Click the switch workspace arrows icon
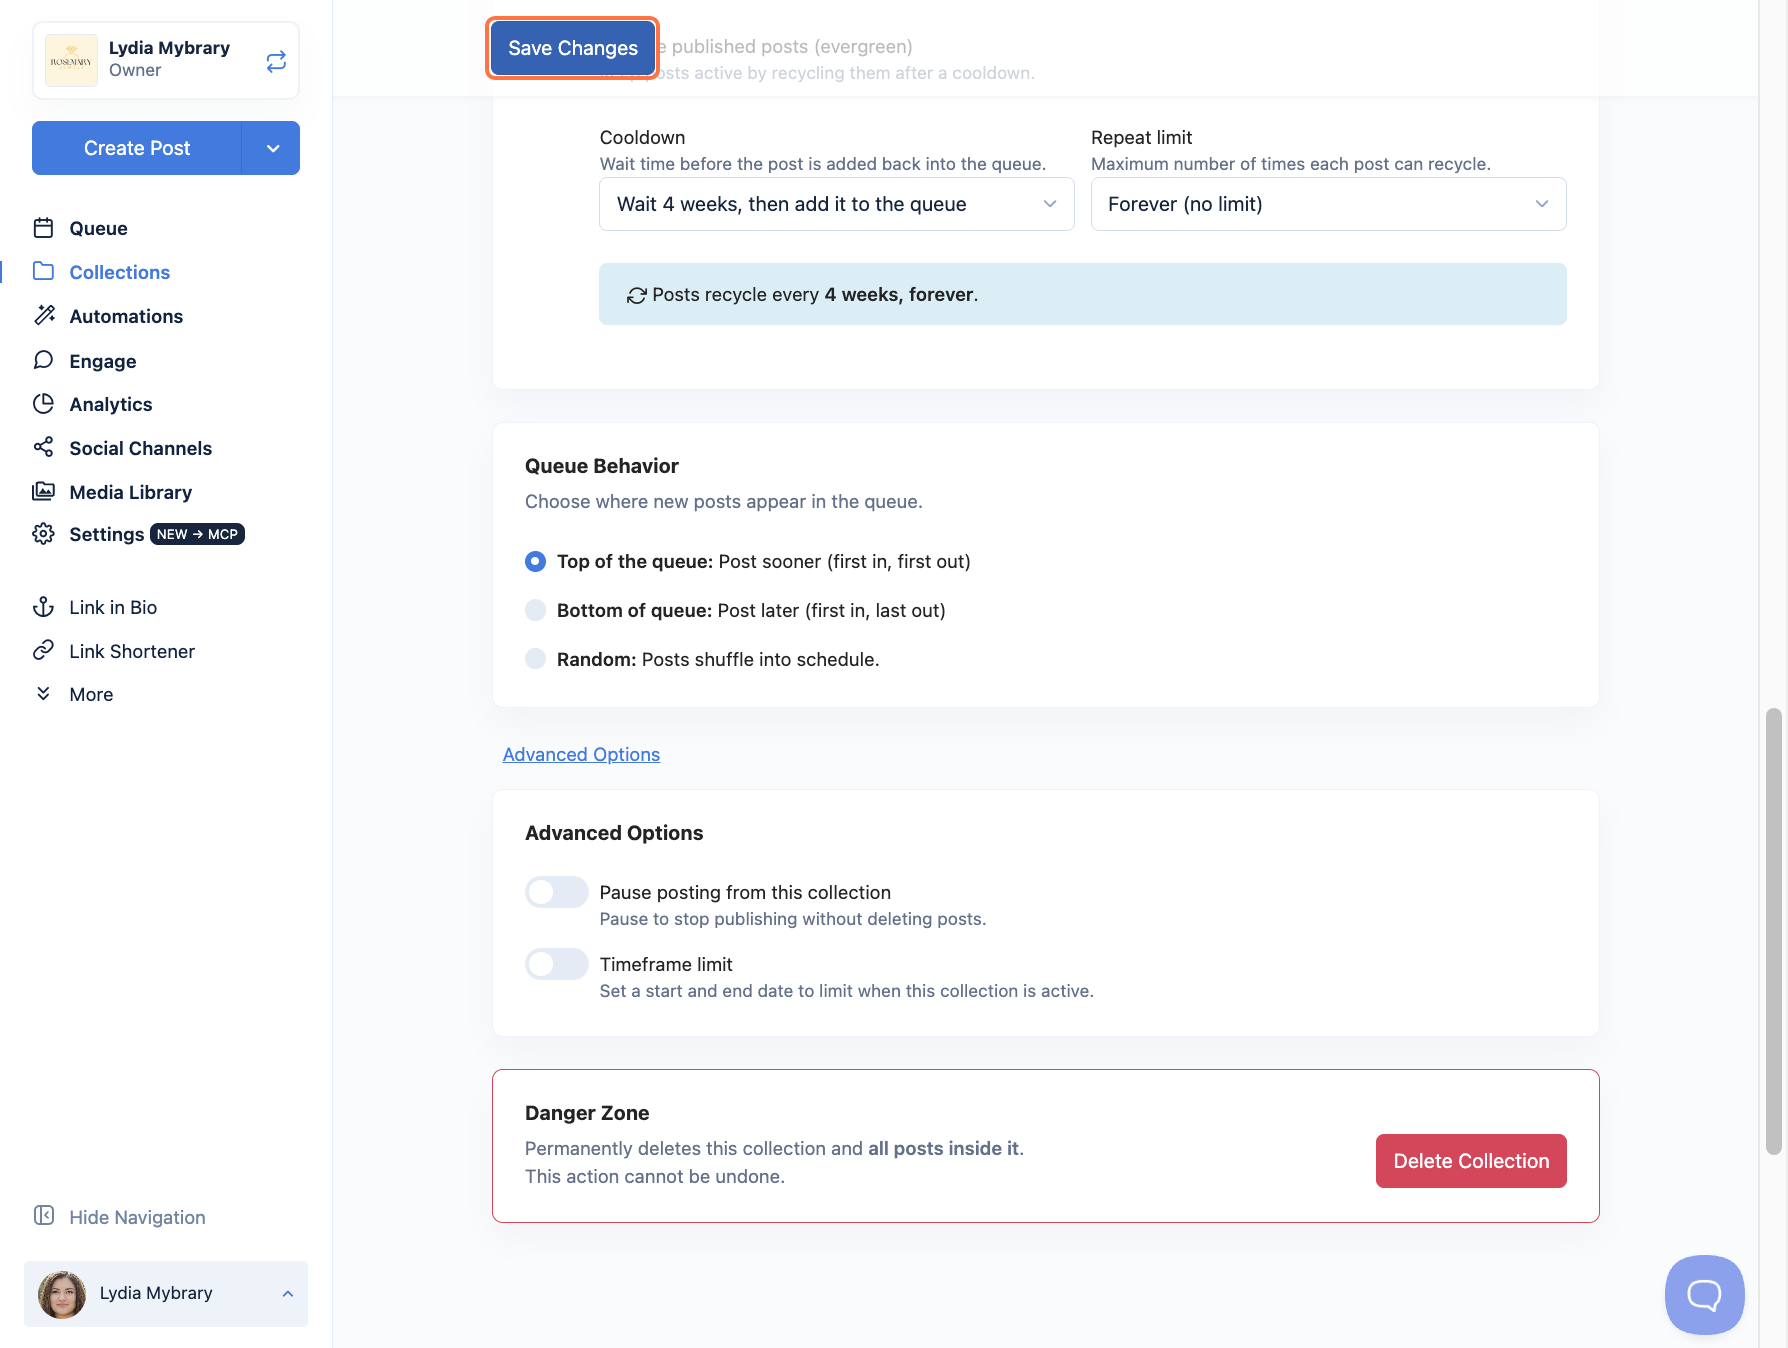 (x=276, y=61)
